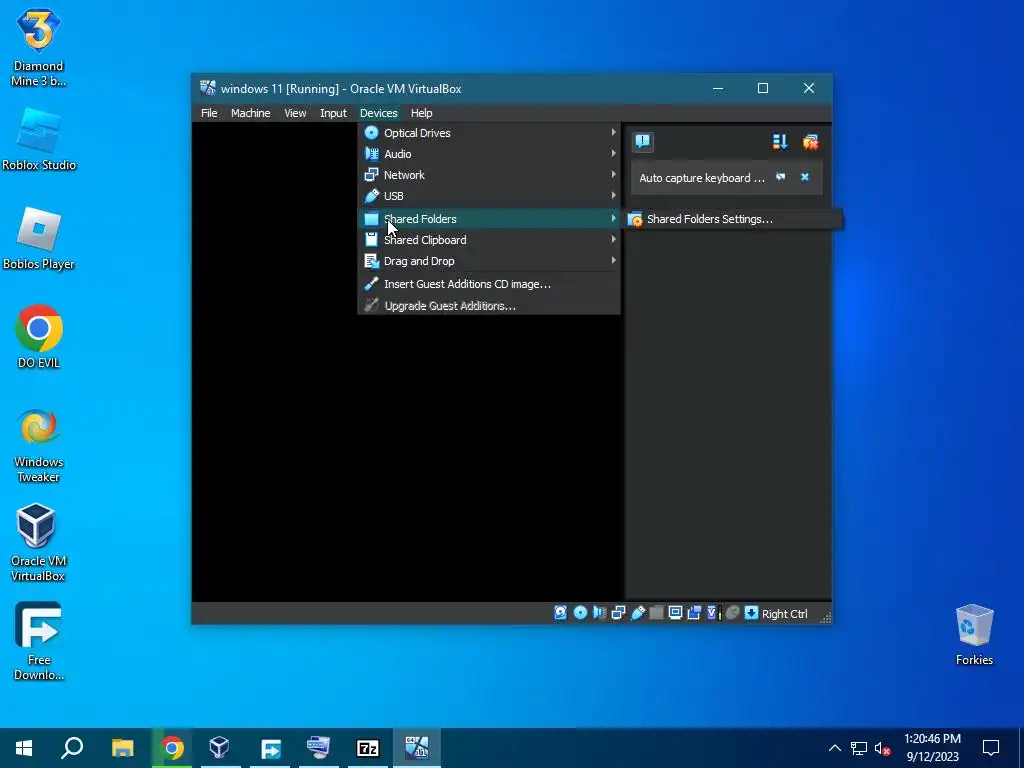Maximize the VirtualBox VM window
Screen dimensions: 1024x768
click(763, 88)
